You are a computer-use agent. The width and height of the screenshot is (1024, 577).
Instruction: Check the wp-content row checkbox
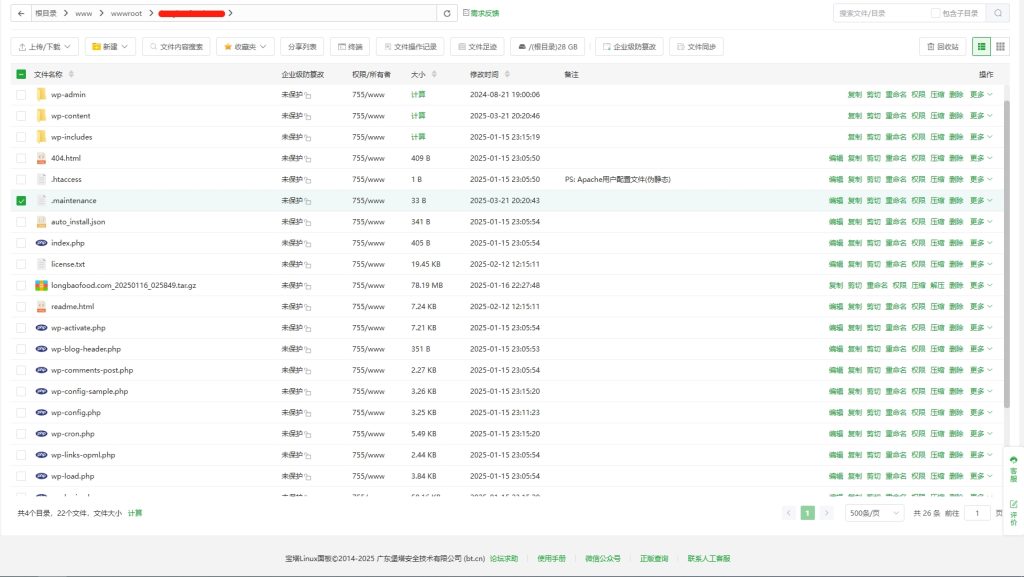pyautogui.click(x=21, y=116)
